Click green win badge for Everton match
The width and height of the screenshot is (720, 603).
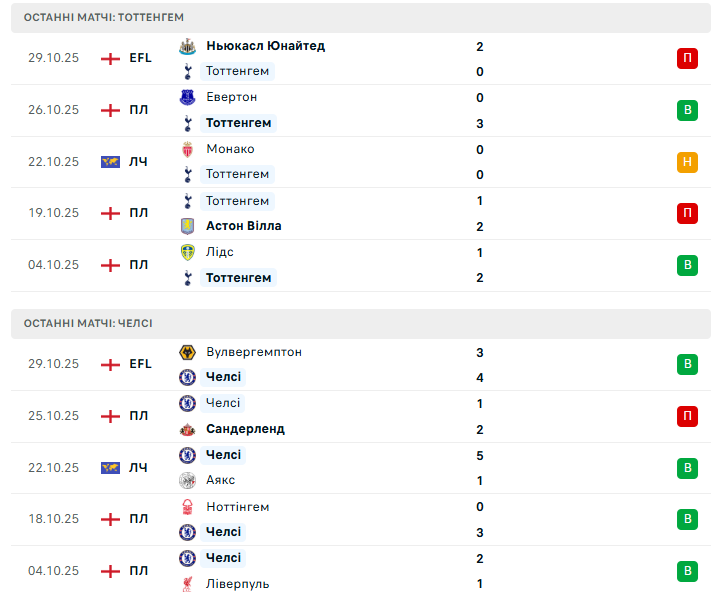tap(687, 110)
